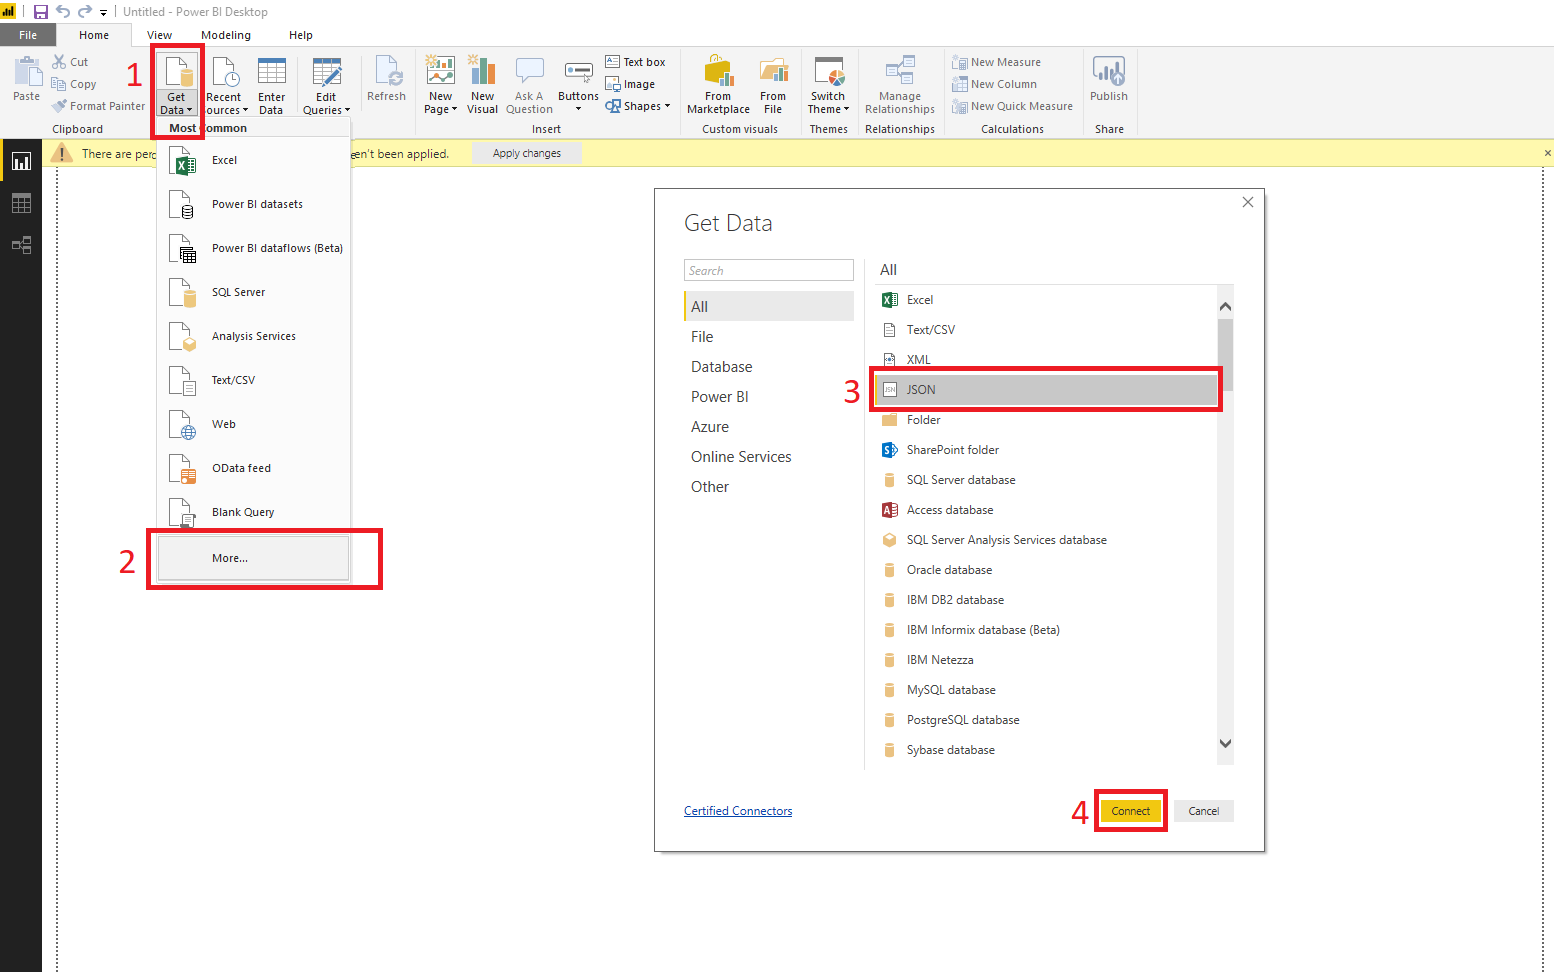Open Quick Access Toolbar customize arrow
Image resolution: width=1554 pixels, height=972 pixels.
coord(103,13)
